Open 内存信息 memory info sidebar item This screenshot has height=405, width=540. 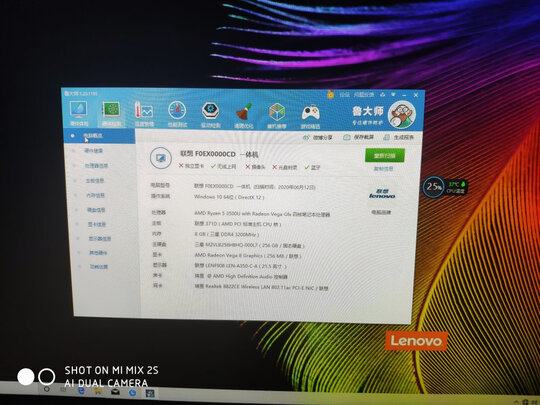click(95, 195)
